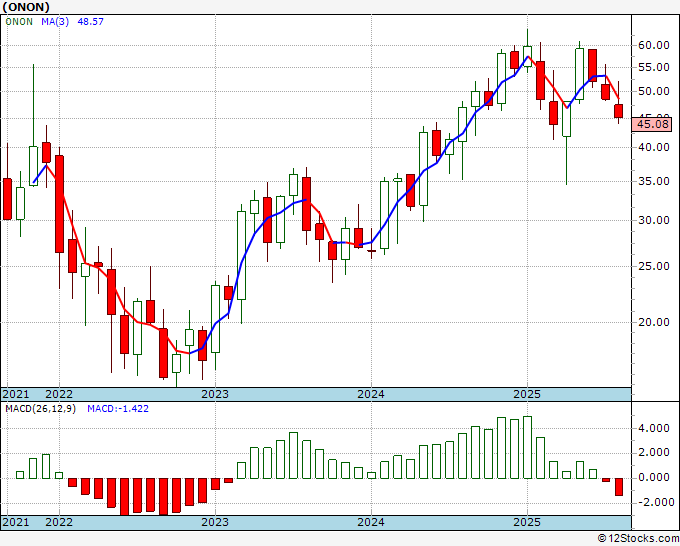Click the 25.00 price axis label
The height and width of the screenshot is (546, 680).
654,266
